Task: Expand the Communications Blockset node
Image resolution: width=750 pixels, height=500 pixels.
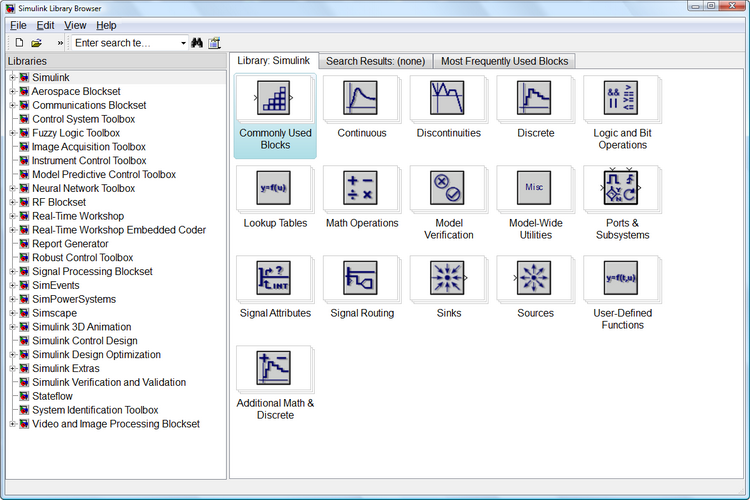Action: tap(13, 105)
